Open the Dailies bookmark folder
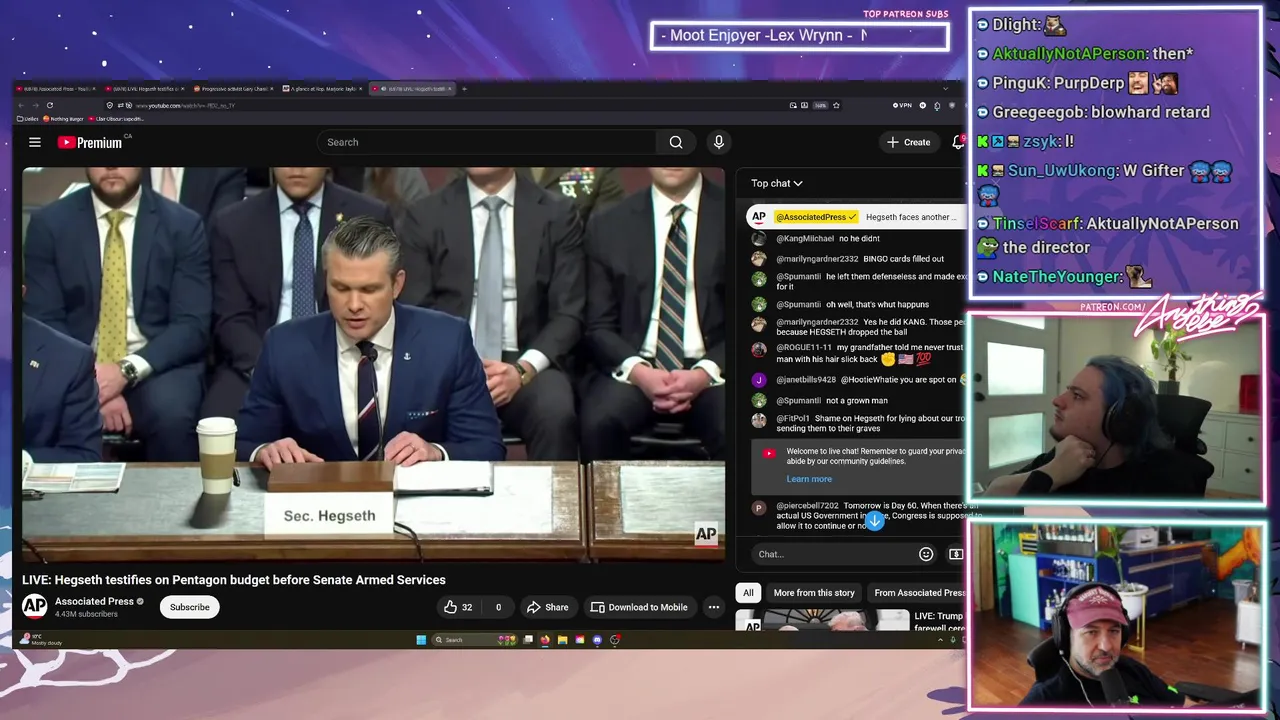This screenshot has width=1280, height=720. point(27,119)
